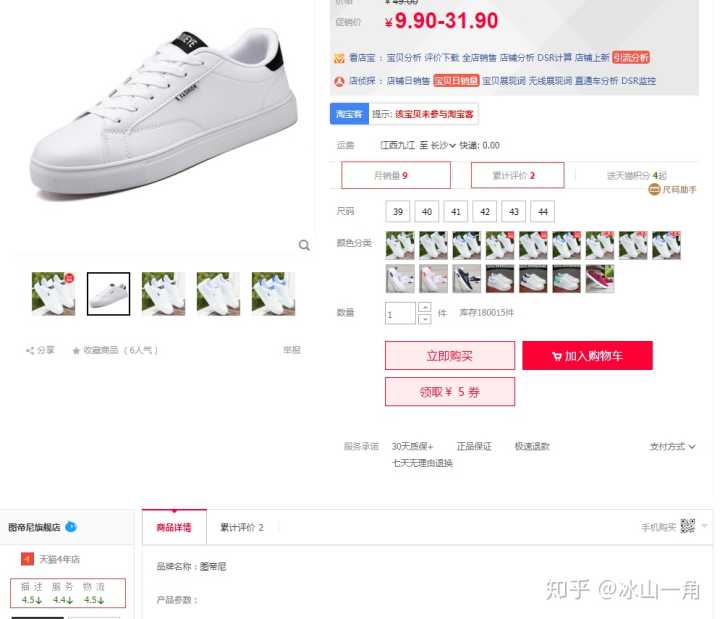Click the share icon below thumbnails

pyautogui.click(x=30, y=351)
